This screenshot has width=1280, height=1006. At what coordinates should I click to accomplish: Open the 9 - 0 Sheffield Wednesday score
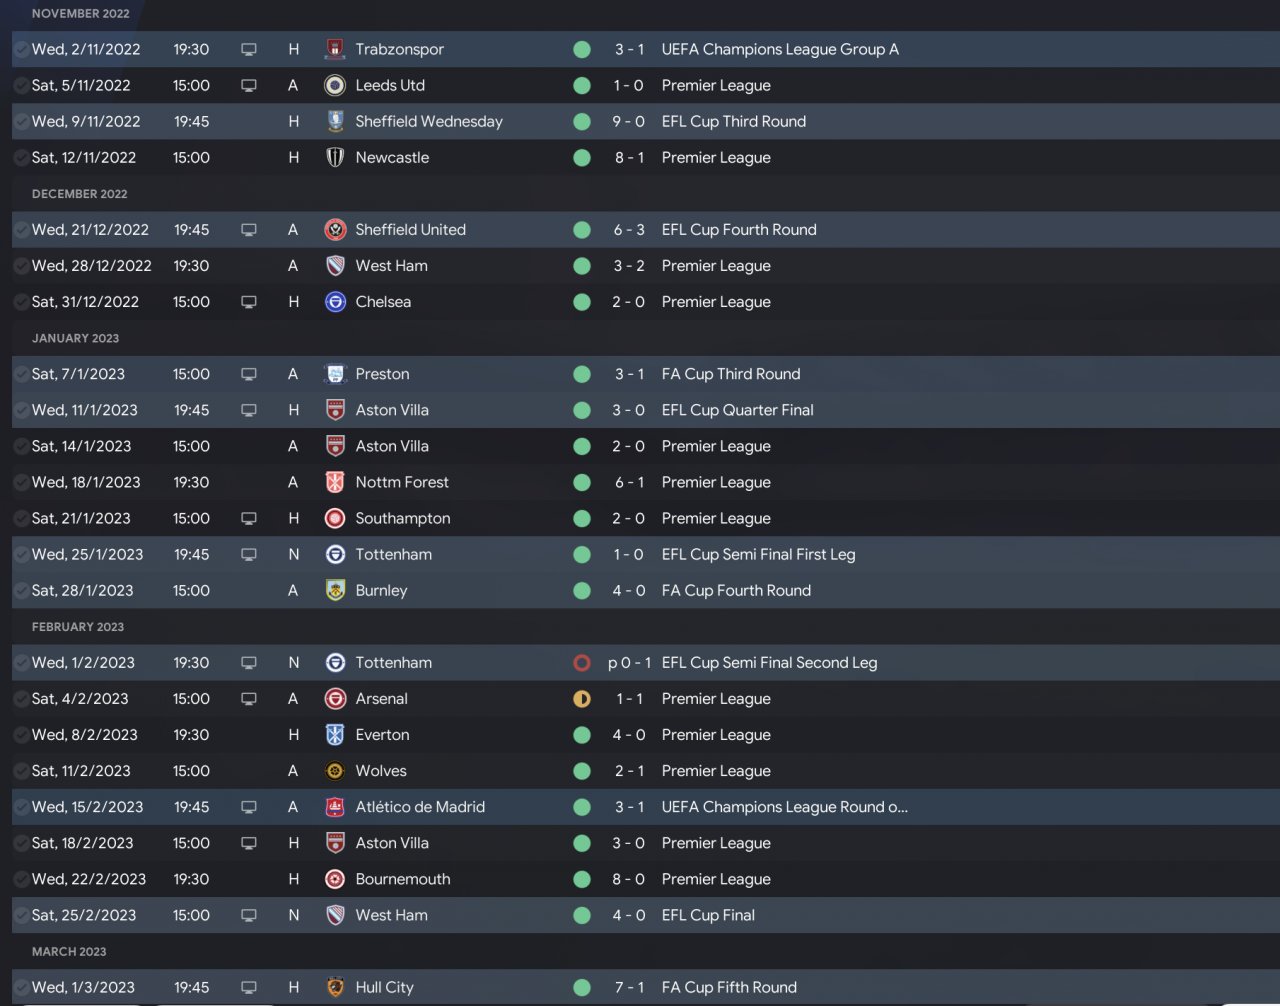pos(629,121)
